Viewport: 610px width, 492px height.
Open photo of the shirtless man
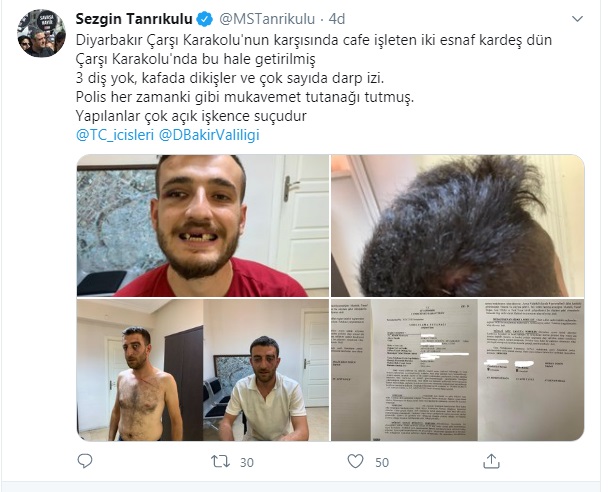click(x=140, y=370)
